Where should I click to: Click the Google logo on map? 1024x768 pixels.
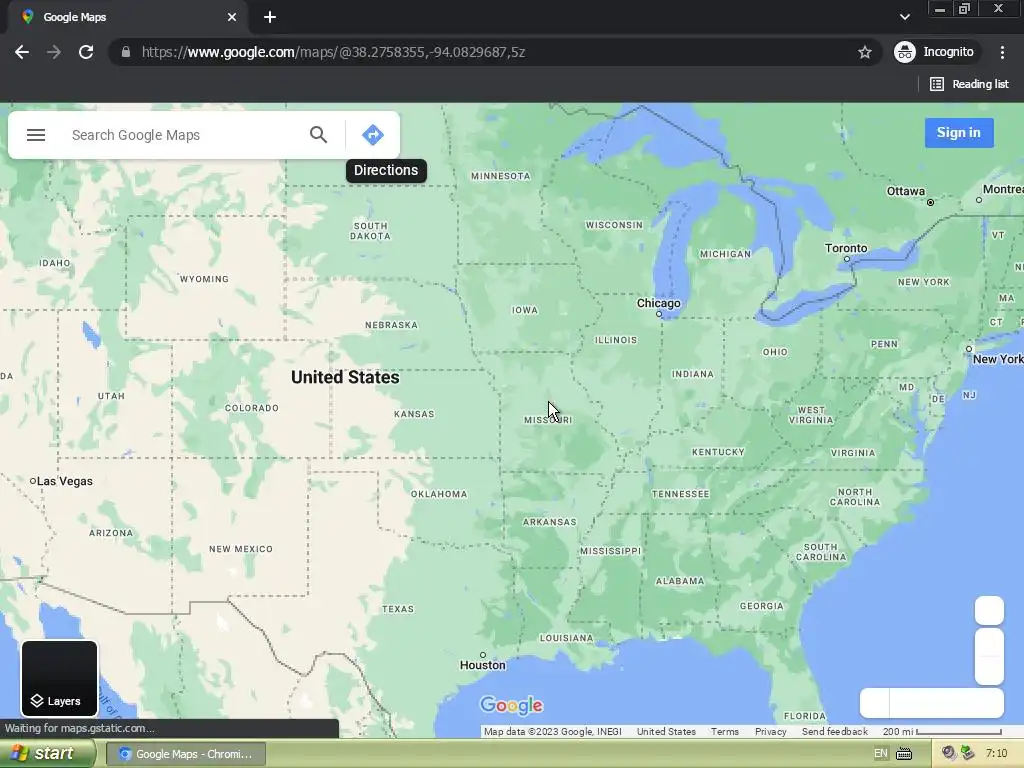click(x=511, y=705)
